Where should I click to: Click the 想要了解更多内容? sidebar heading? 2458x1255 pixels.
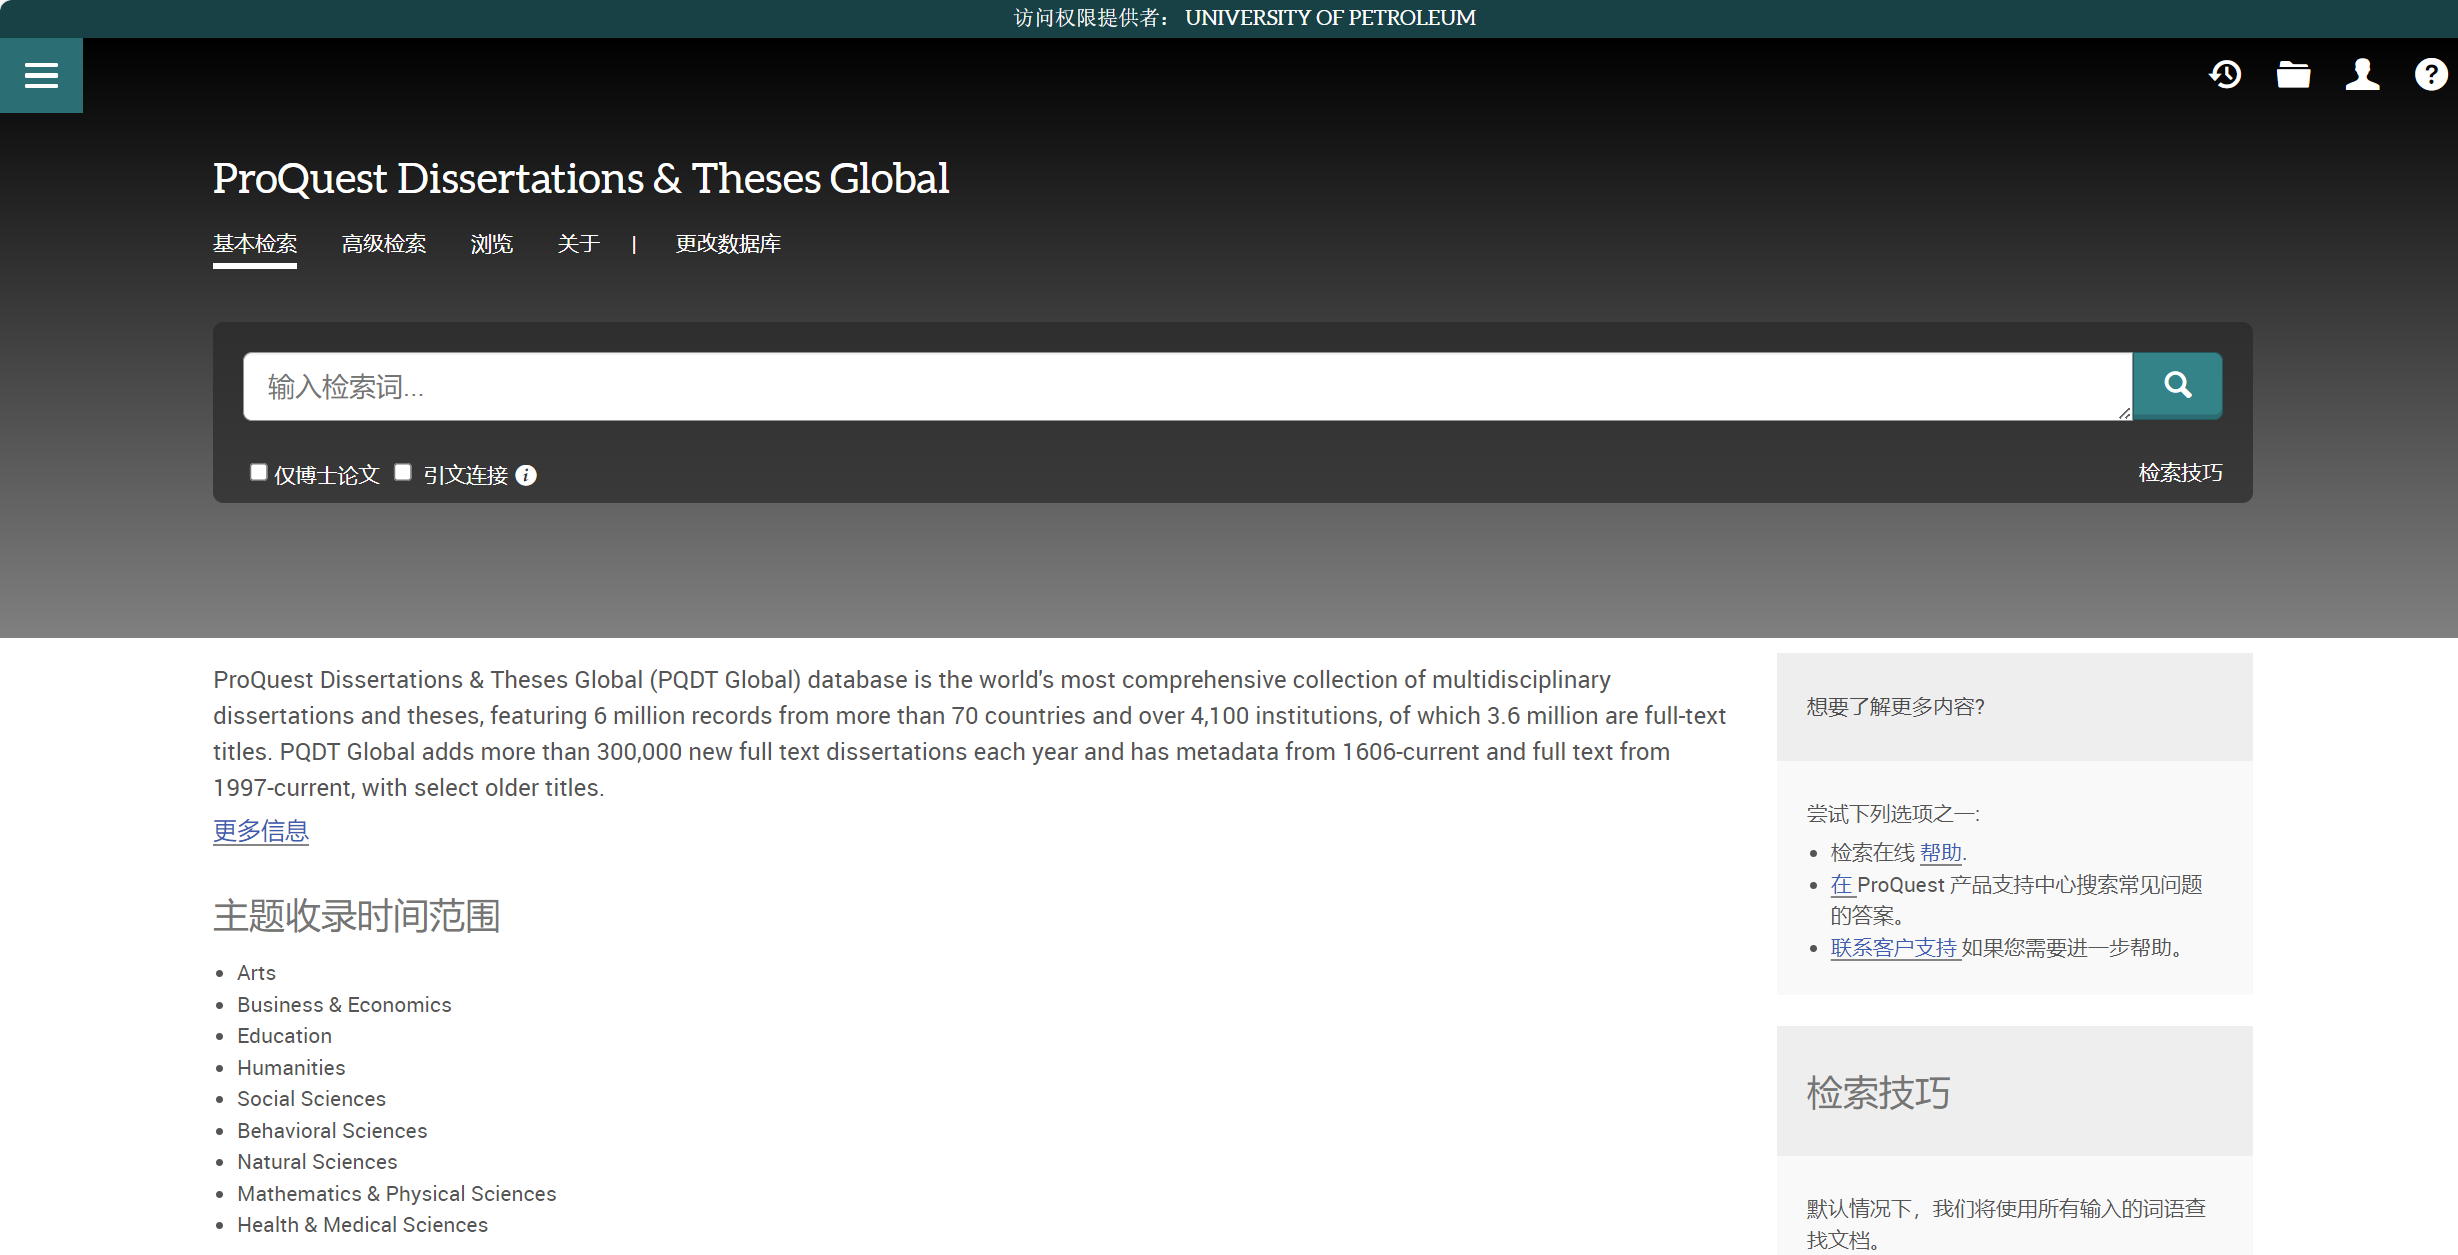click(1895, 707)
